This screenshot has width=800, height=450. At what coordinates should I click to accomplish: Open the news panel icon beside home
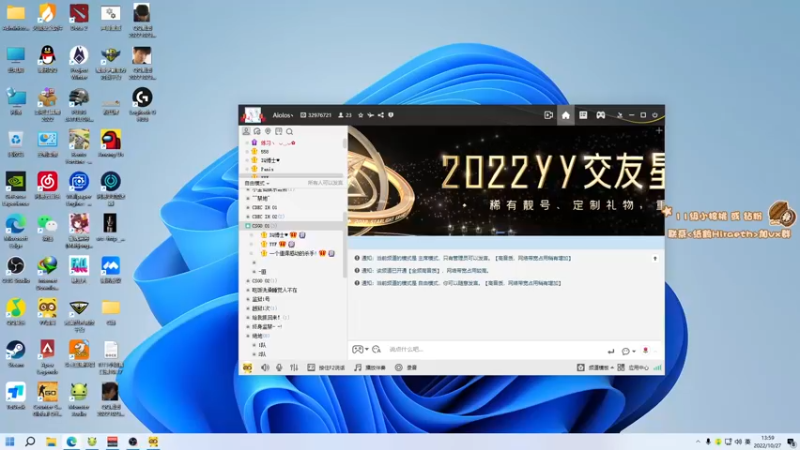click(x=583, y=115)
